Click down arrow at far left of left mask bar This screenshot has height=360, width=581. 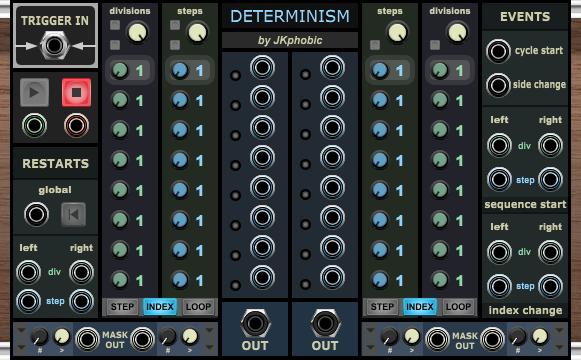[x=21, y=347]
